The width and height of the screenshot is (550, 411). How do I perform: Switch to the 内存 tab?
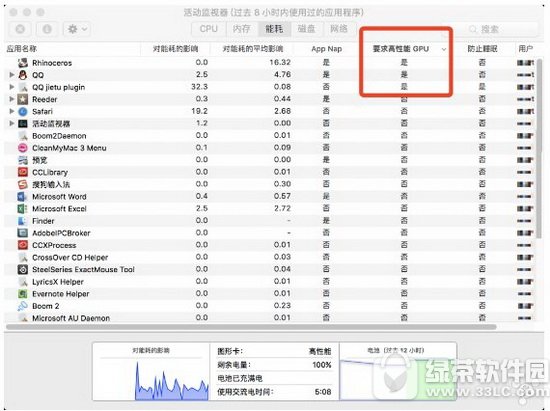(x=241, y=29)
